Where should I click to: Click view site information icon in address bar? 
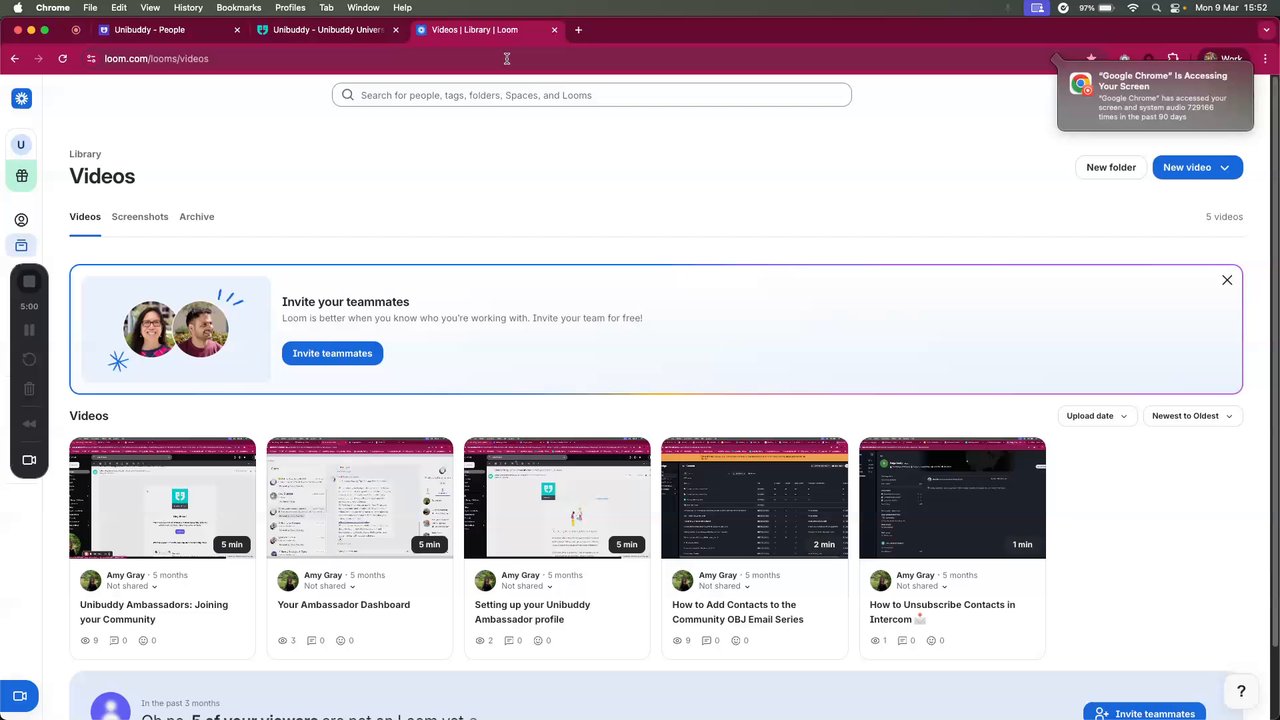(91, 59)
